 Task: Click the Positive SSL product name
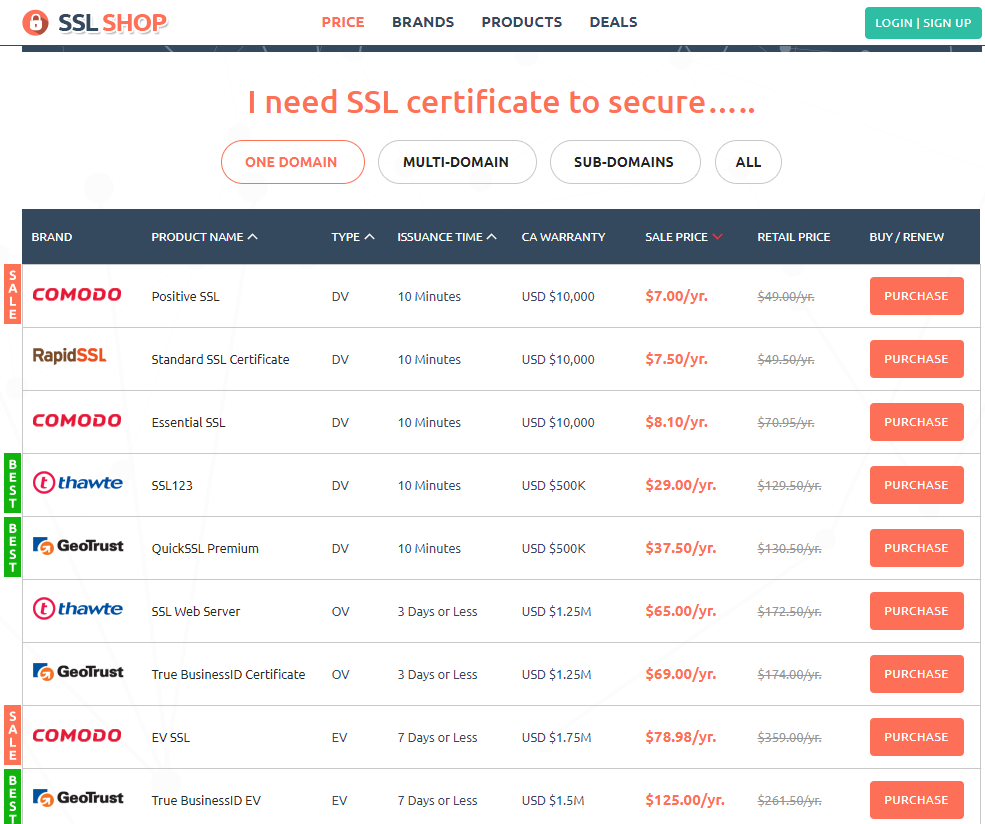click(x=185, y=296)
